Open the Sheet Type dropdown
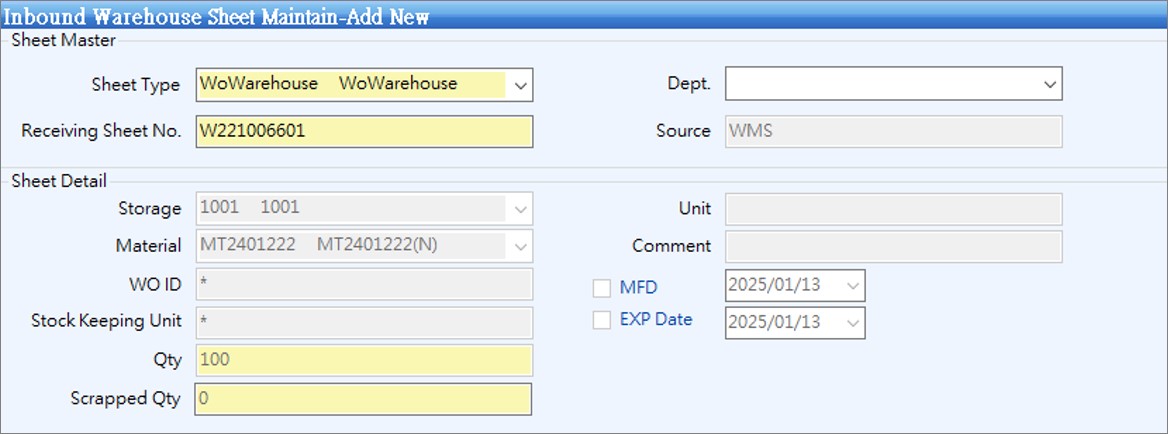The height and width of the screenshot is (434, 1168). tap(520, 85)
